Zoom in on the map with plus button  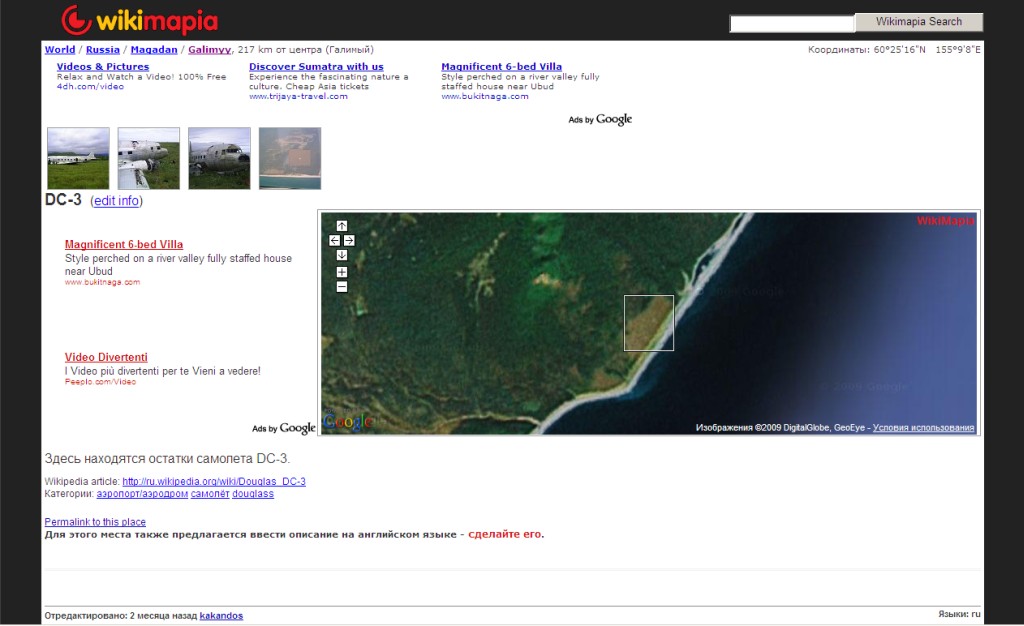(x=342, y=272)
